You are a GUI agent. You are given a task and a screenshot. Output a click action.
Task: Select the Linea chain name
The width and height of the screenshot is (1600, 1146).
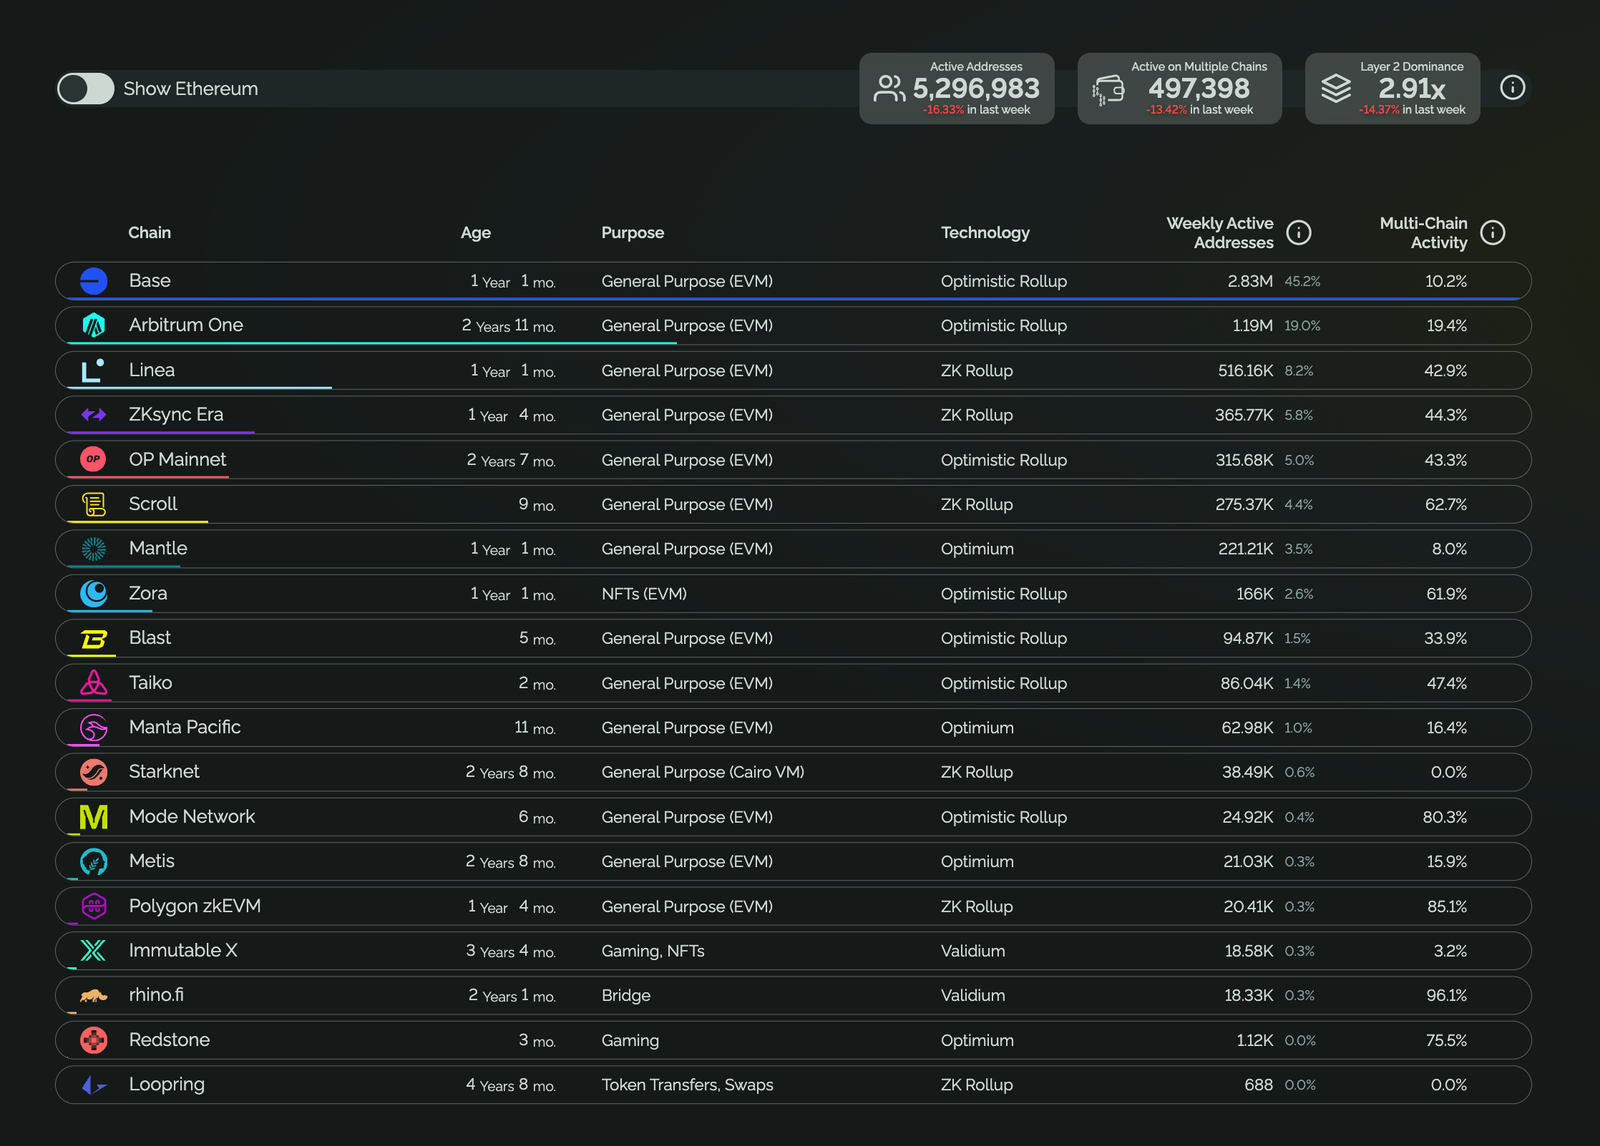[x=152, y=370]
